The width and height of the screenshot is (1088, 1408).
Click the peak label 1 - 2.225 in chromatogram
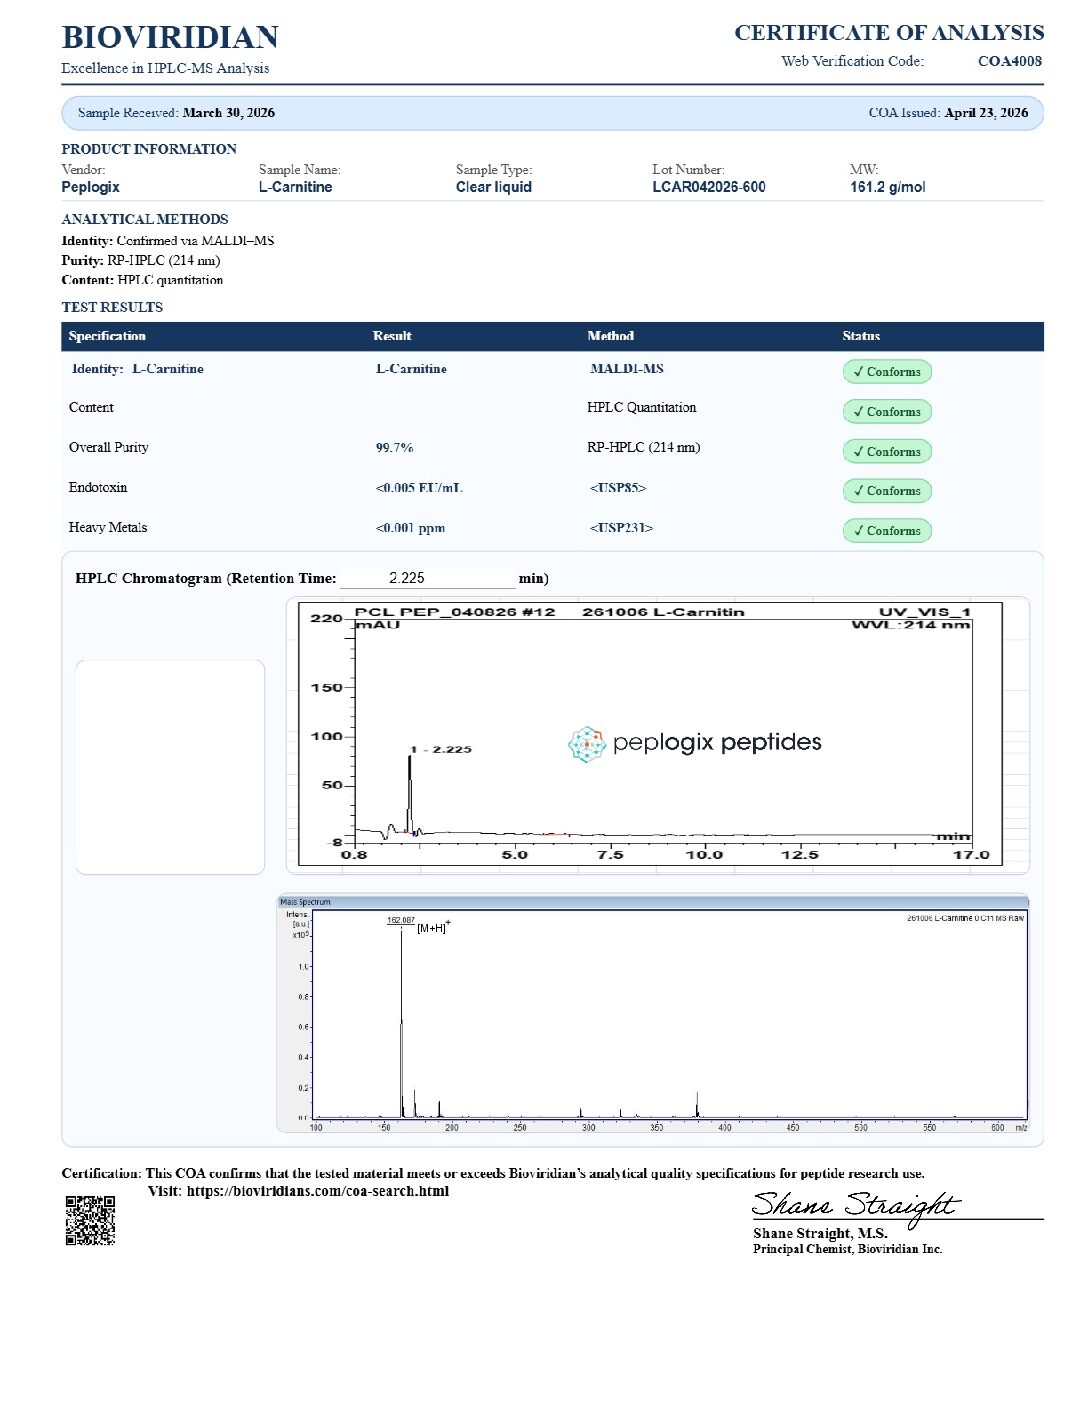click(441, 749)
